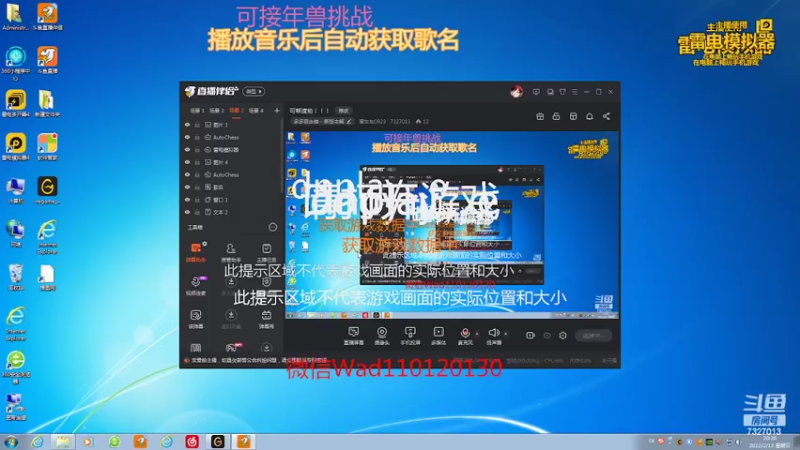The height and width of the screenshot is (450, 800).
Task: Lock the 雷电模拟器 layer
Action: click(197, 150)
